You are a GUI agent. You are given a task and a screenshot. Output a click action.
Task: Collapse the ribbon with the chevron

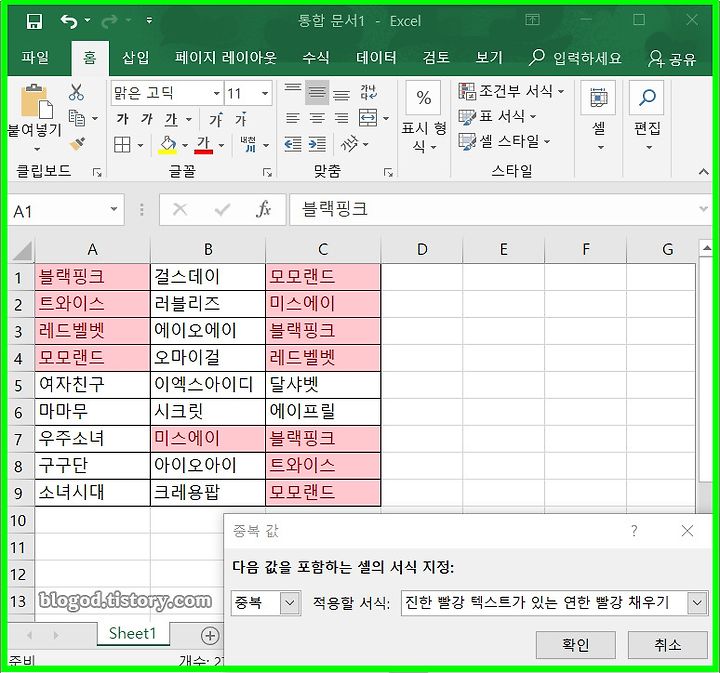coord(703,172)
